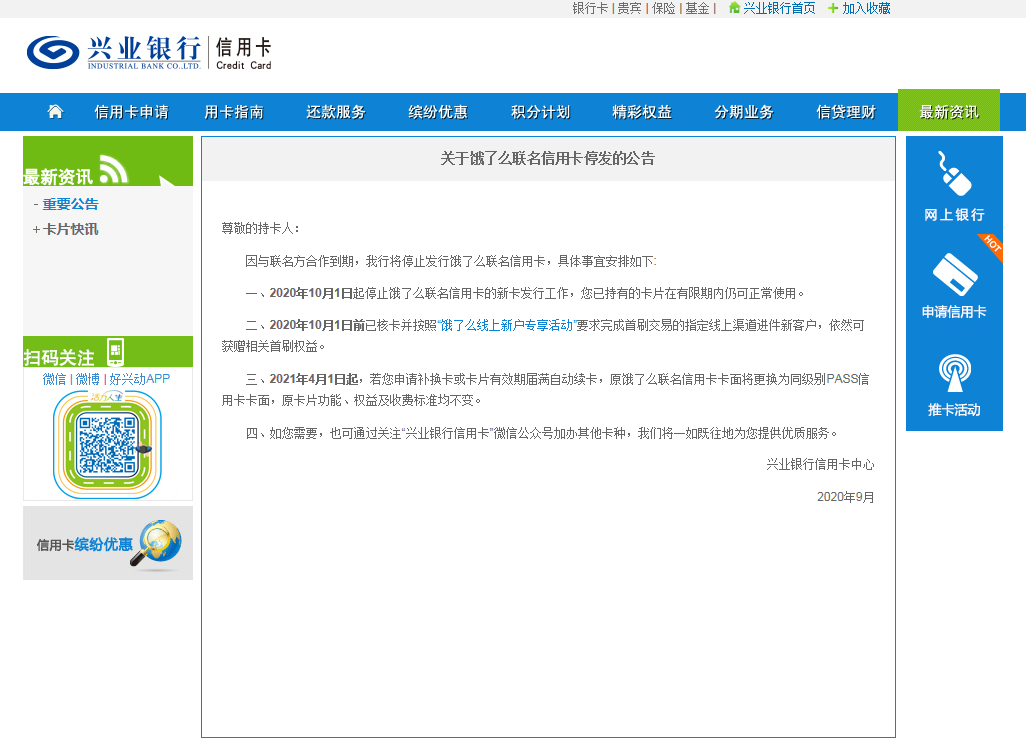This screenshot has height=742, width=1026.
Task: Click the Industrial Bank logo
Action: point(113,52)
